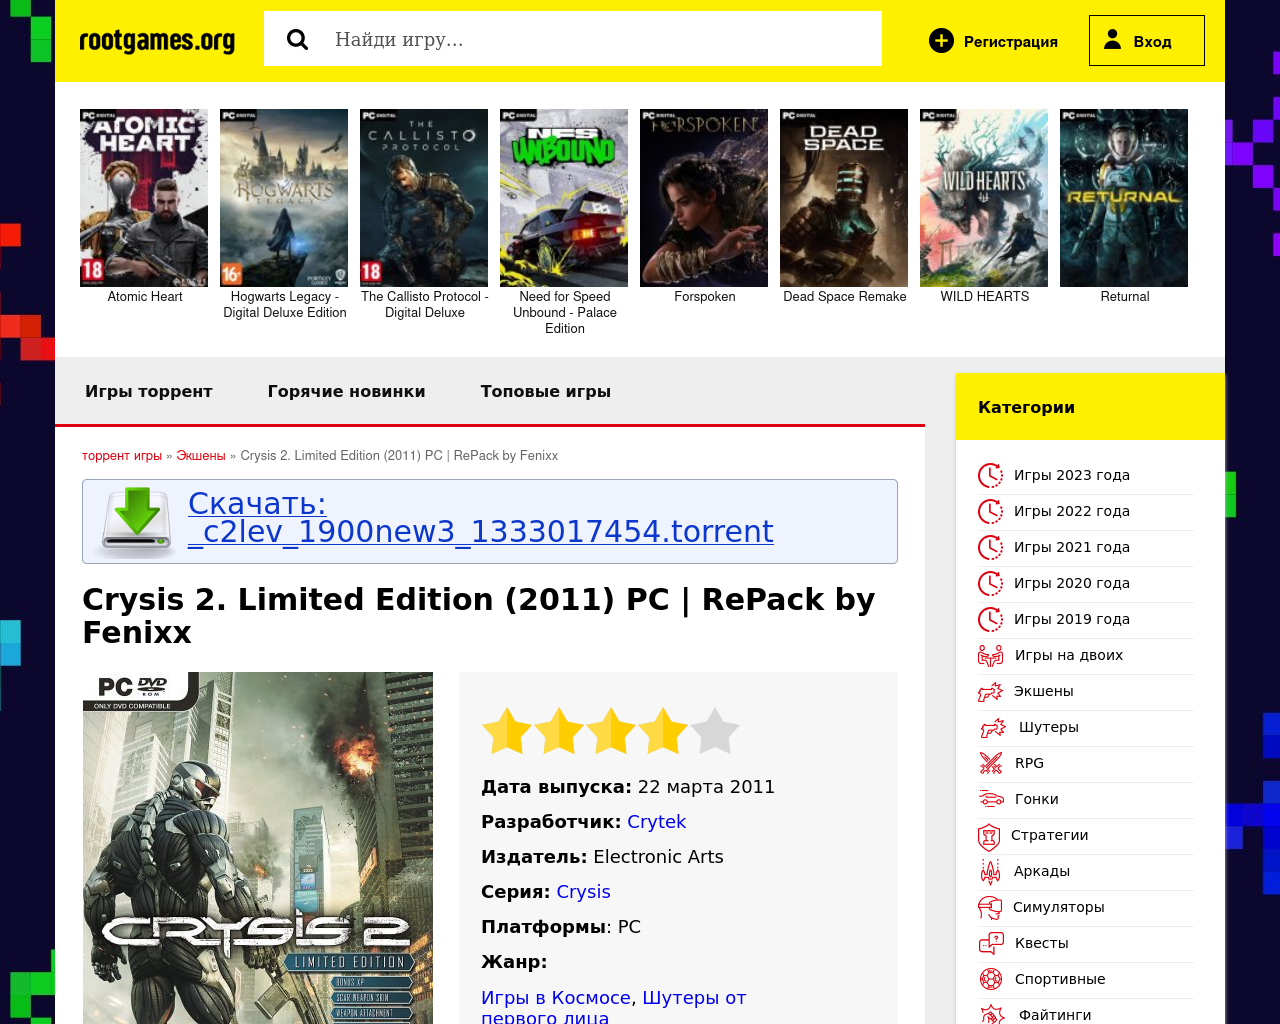Click the icon beside Файтинги
The height and width of the screenshot is (1024, 1280).
[992, 1014]
